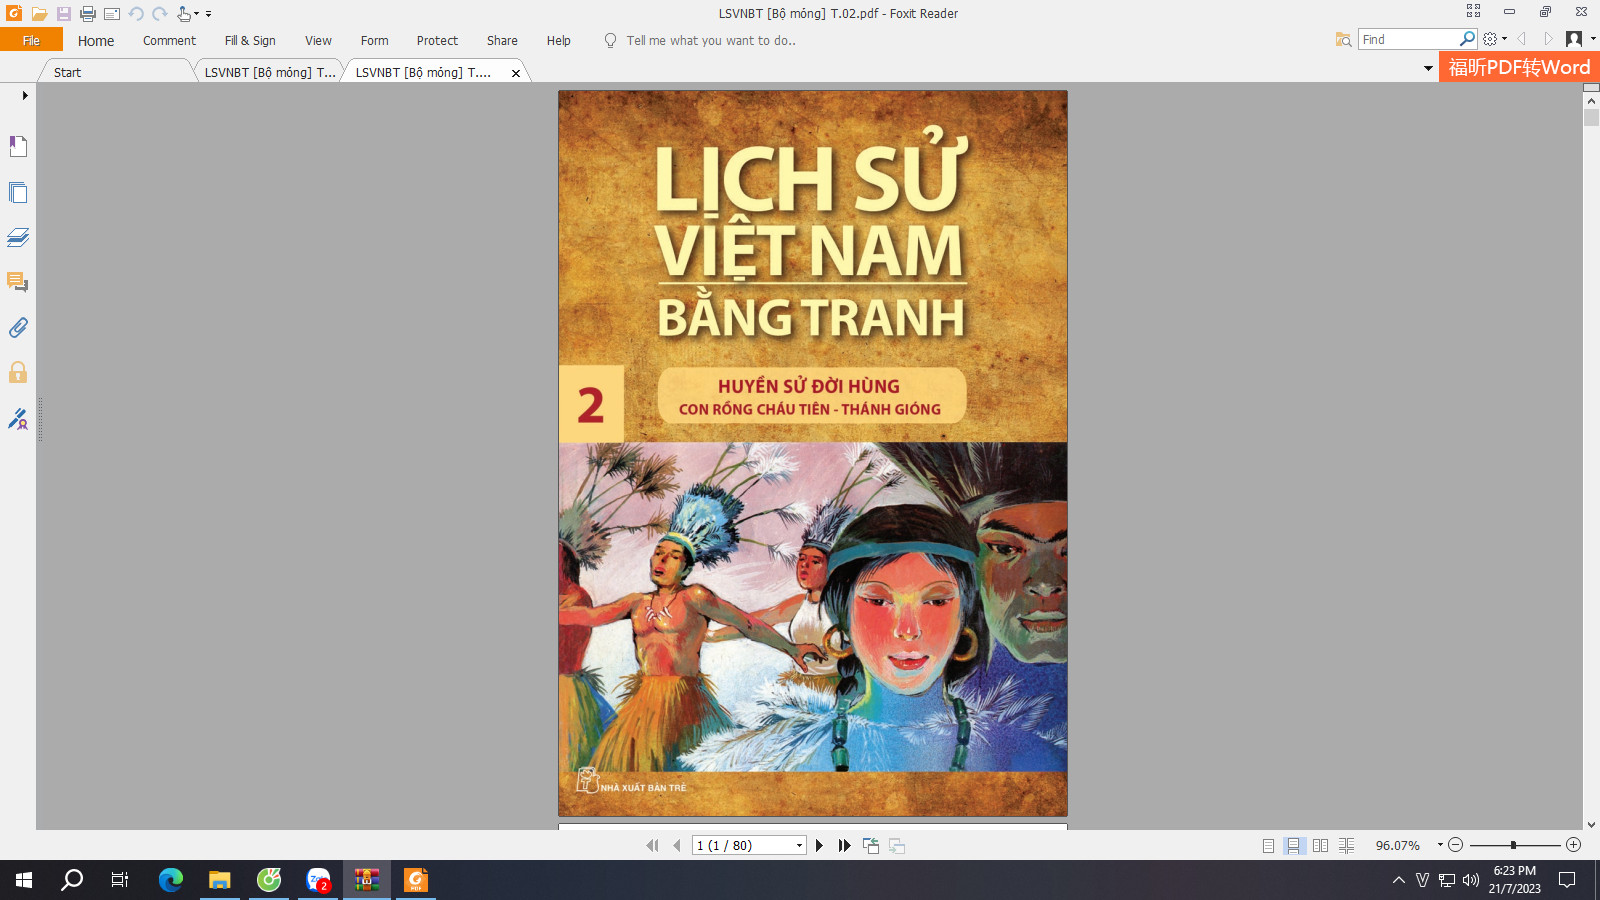Enable single page view mode
Image resolution: width=1600 pixels, height=900 pixels.
(x=1268, y=845)
